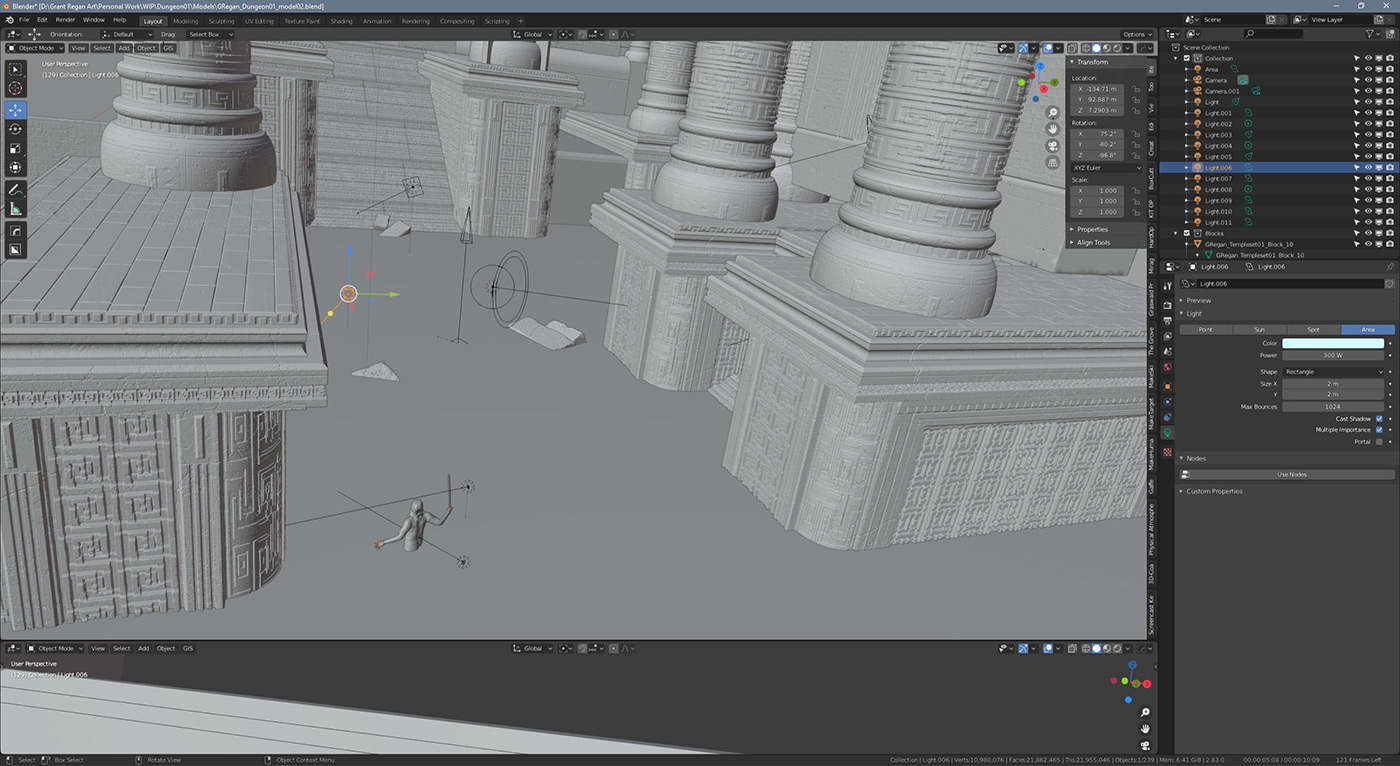The image size is (1400, 766).
Task: Select the Rotate tool in the viewport toolbar
Action: 15,129
